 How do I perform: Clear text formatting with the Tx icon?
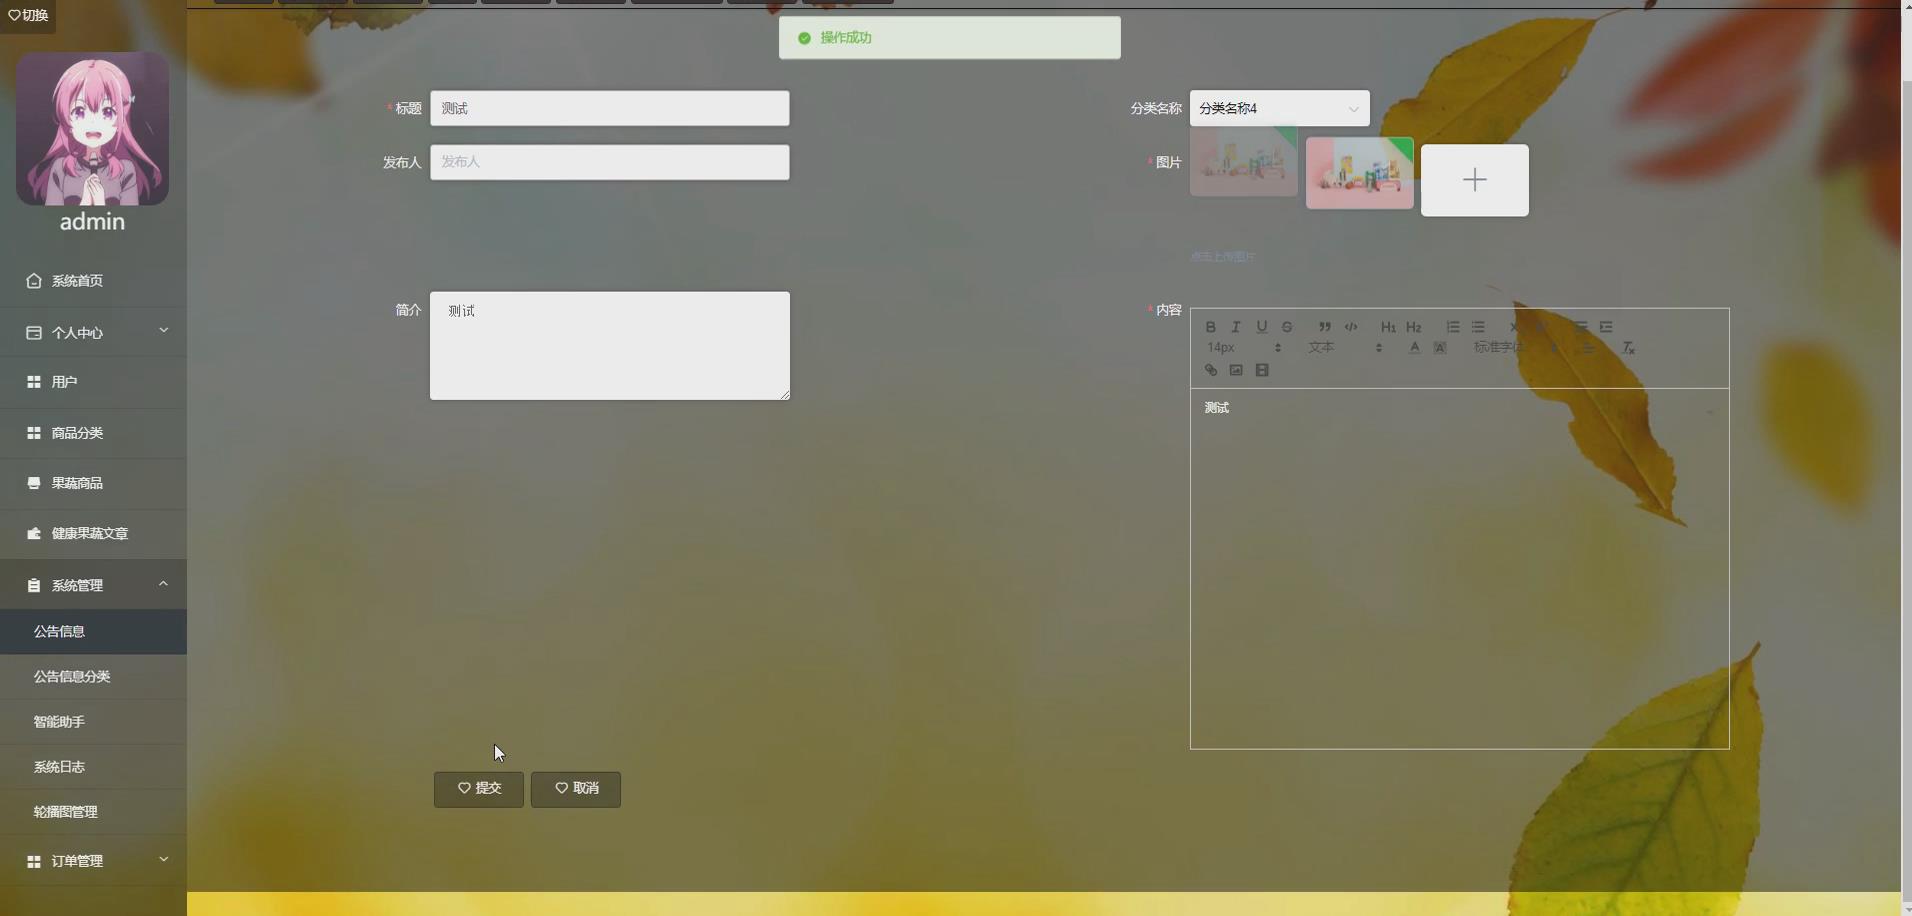click(1628, 348)
